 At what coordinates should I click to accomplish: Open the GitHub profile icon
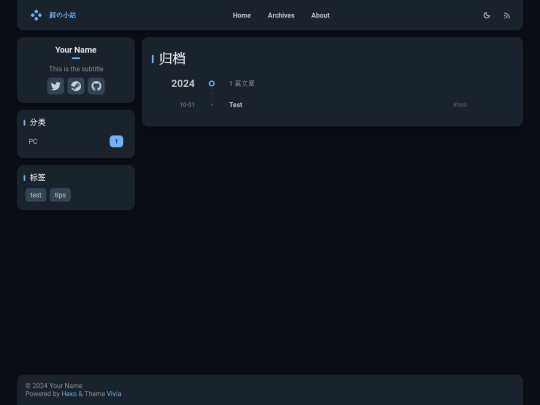[96, 86]
